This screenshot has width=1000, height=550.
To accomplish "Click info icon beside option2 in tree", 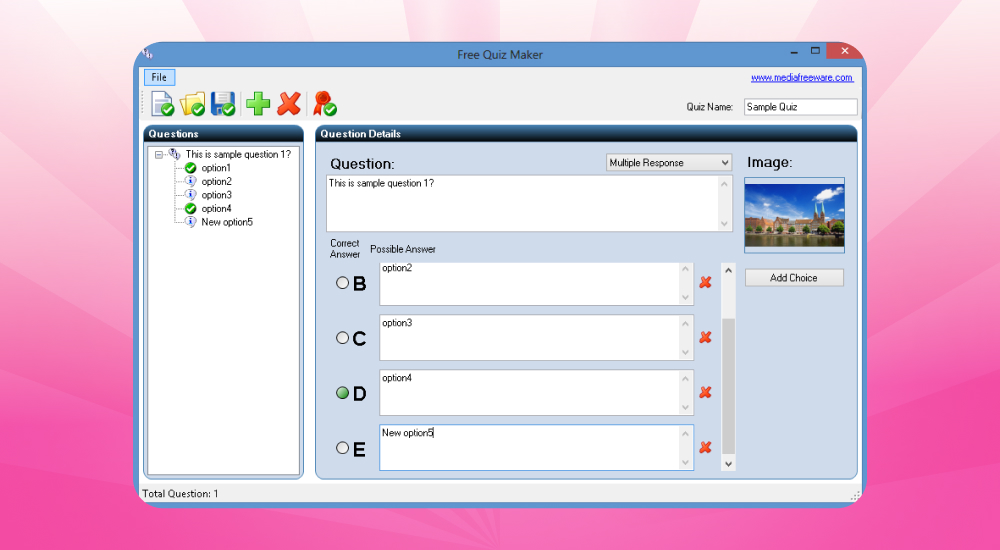I will [x=190, y=181].
